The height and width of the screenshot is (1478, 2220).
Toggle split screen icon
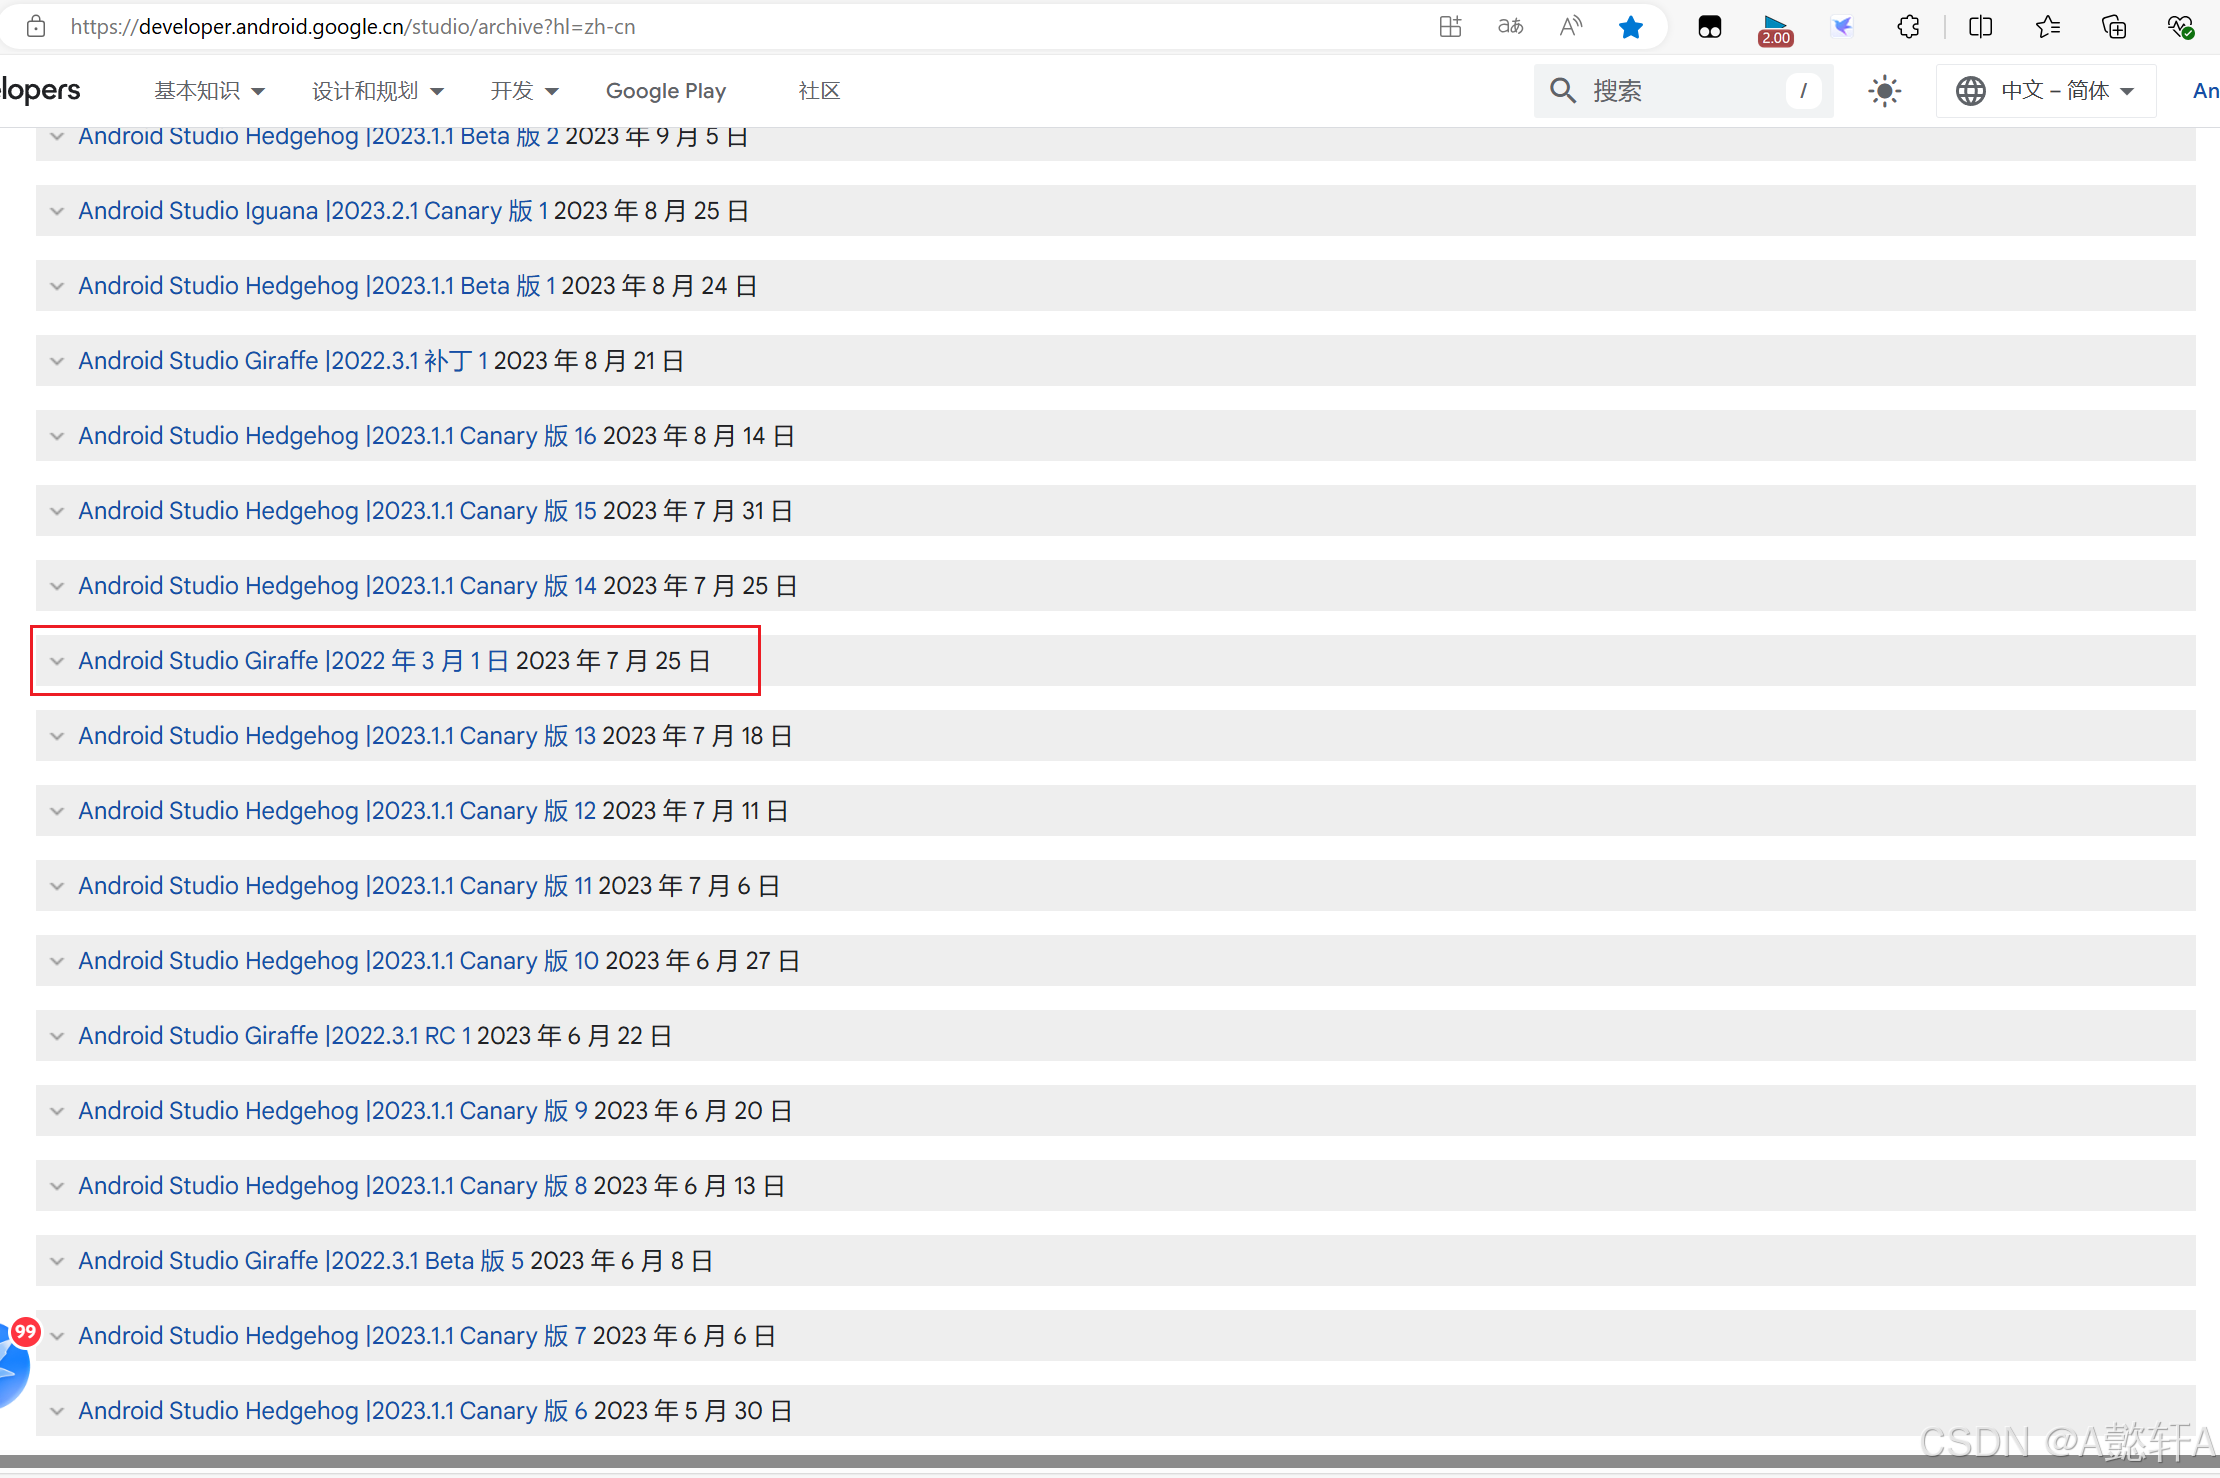pyautogui.click(x=1980, y=27)
